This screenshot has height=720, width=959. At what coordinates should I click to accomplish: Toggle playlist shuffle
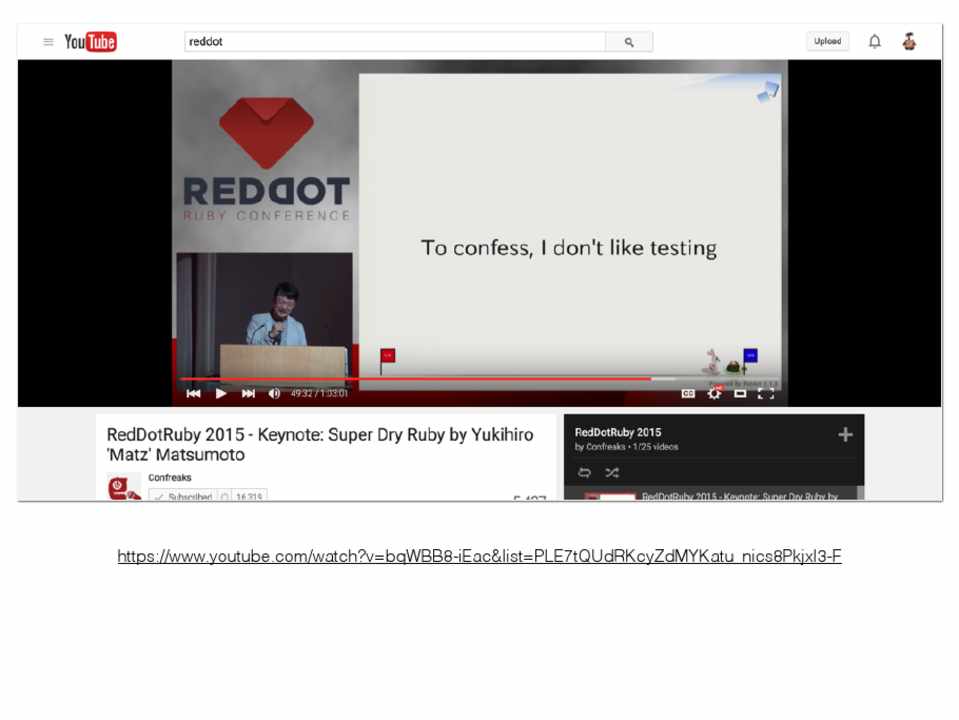pyautogui.click(x=612, y=473)
